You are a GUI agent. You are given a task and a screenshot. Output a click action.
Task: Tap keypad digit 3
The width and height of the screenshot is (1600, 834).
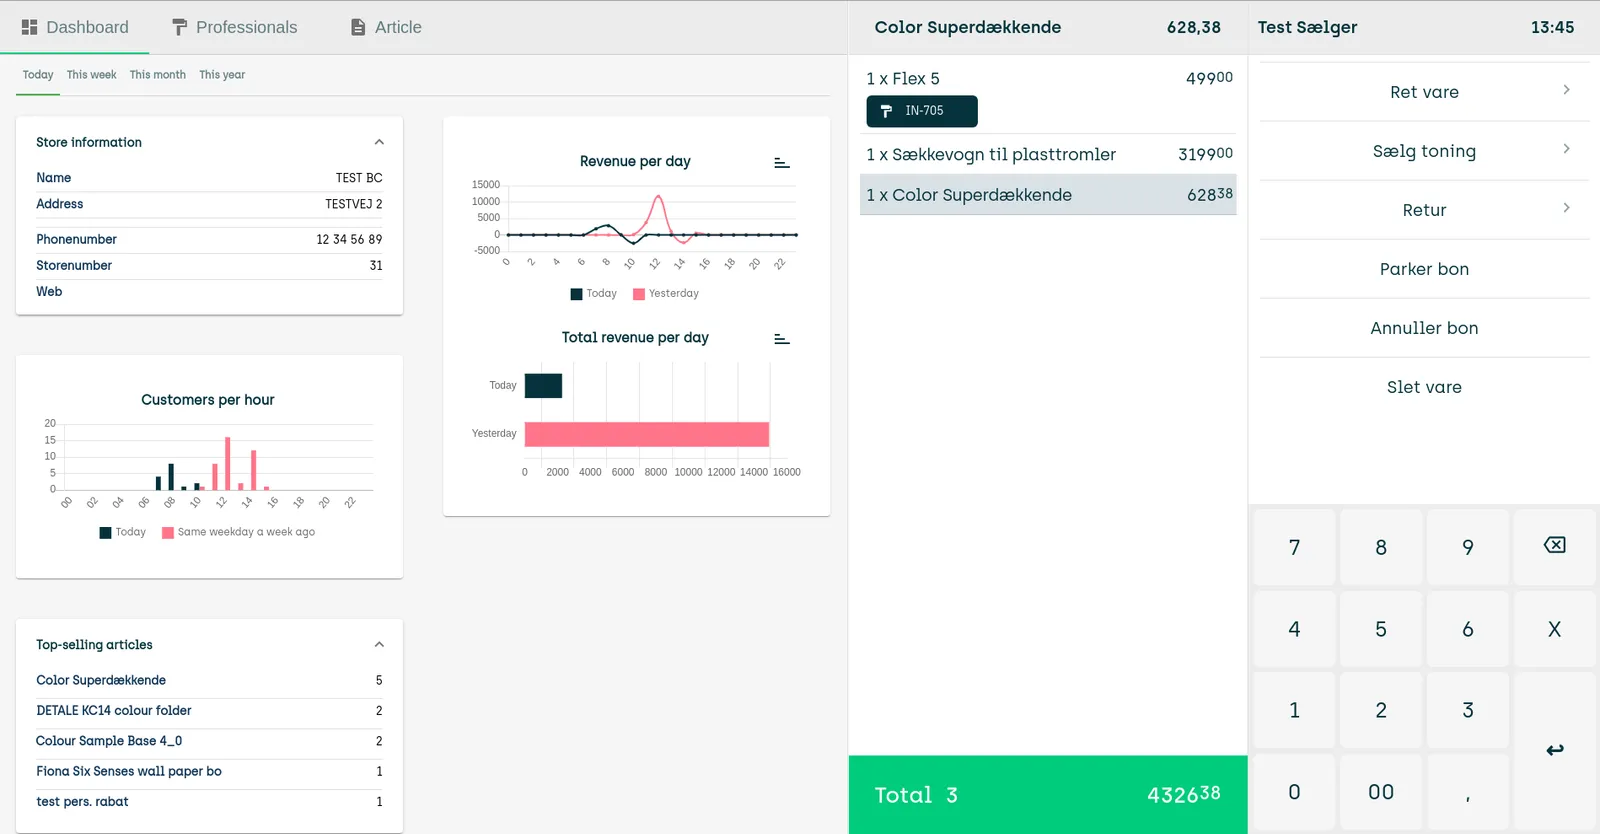click(x=1468, y=710)
